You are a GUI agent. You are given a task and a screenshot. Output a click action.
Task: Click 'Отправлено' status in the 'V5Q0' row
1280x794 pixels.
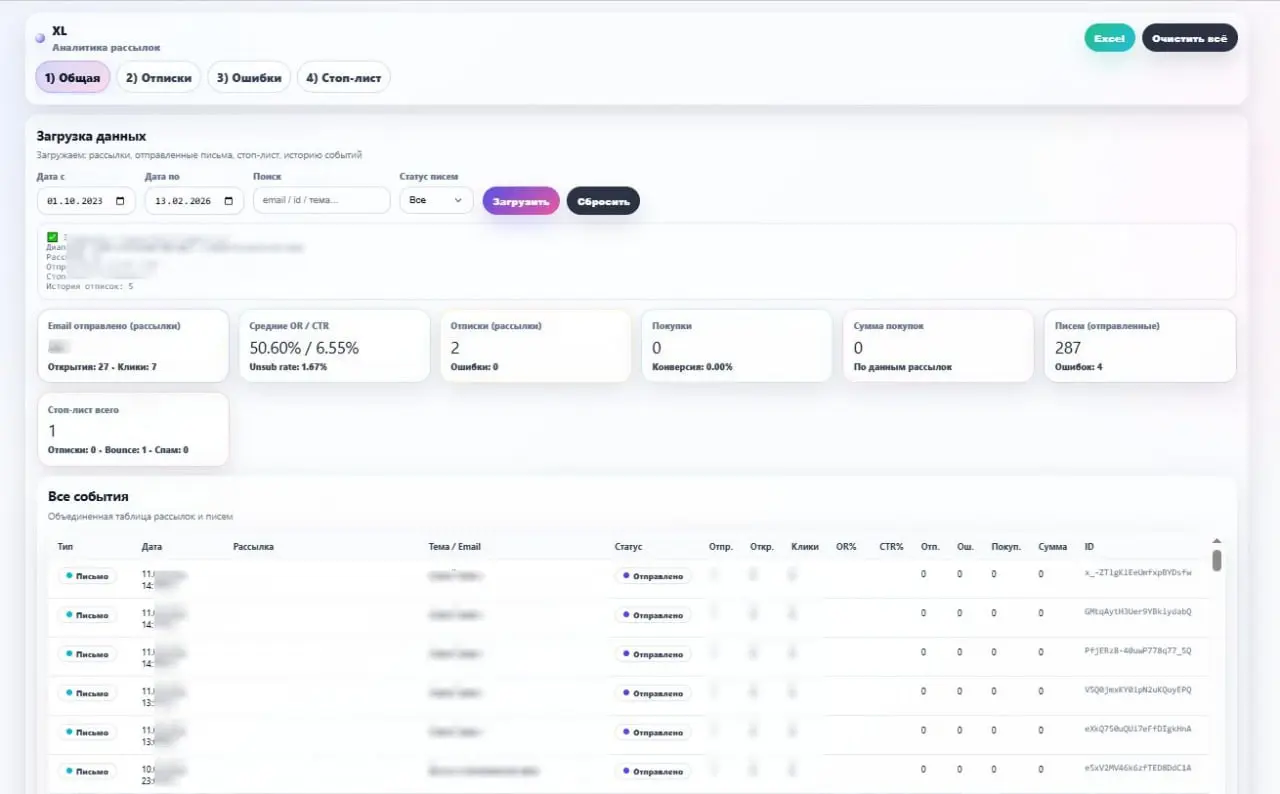tap(653, 693)
